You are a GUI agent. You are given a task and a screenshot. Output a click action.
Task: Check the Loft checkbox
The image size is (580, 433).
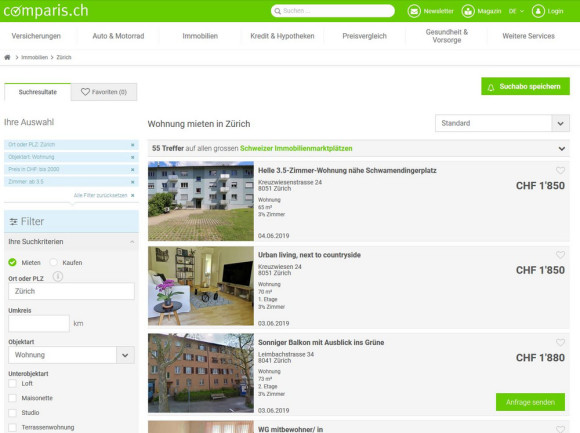pyautogui.click(x=12, y=383)
